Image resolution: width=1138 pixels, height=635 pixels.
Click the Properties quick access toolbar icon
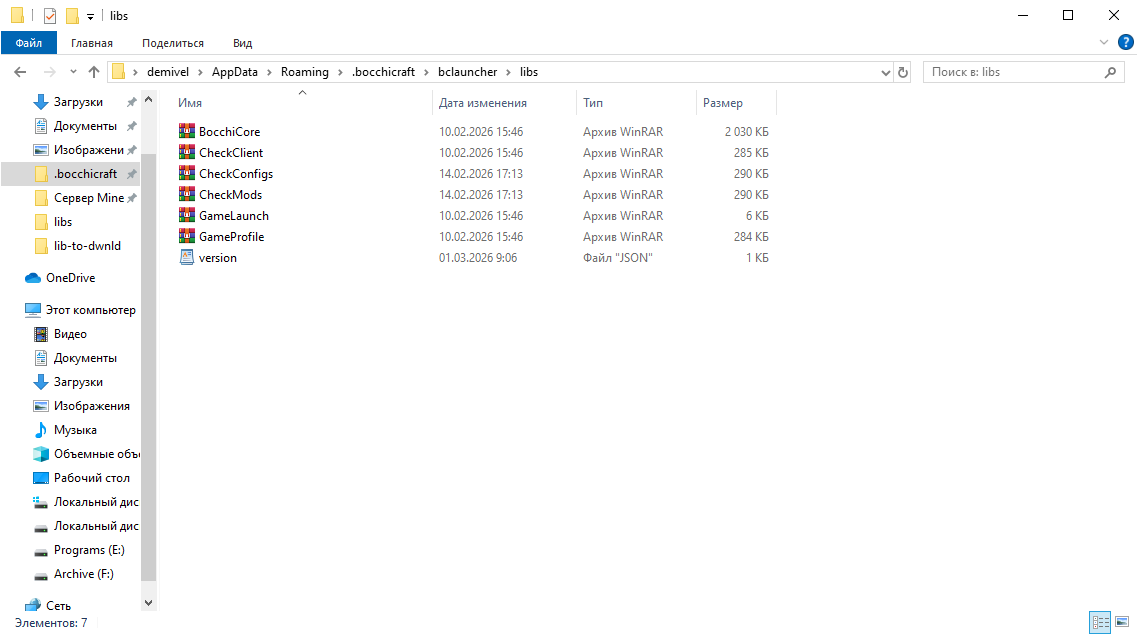(x=50, y=16)
